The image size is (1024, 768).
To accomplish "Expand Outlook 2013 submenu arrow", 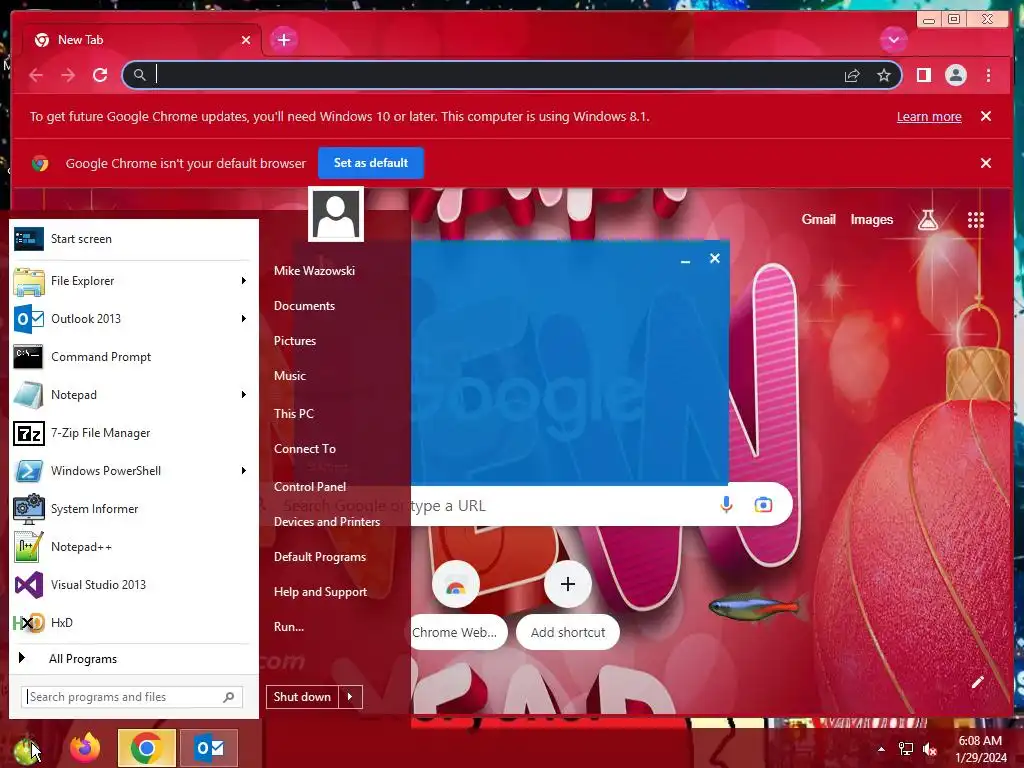I will pos(244,319).
